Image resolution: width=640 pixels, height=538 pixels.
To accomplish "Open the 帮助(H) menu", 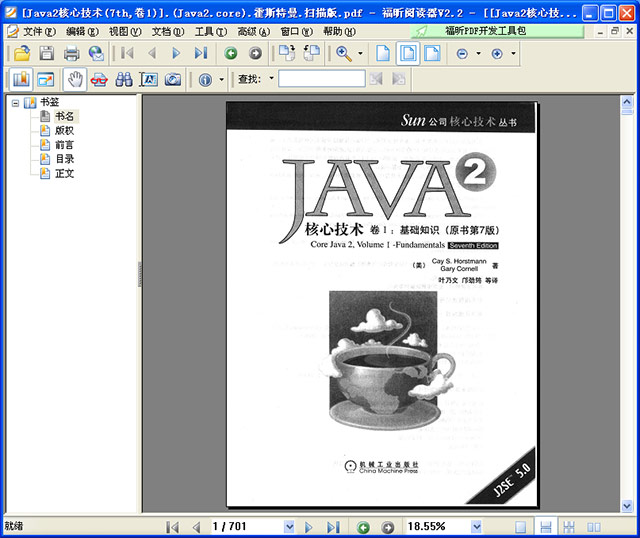I will 339,31.
